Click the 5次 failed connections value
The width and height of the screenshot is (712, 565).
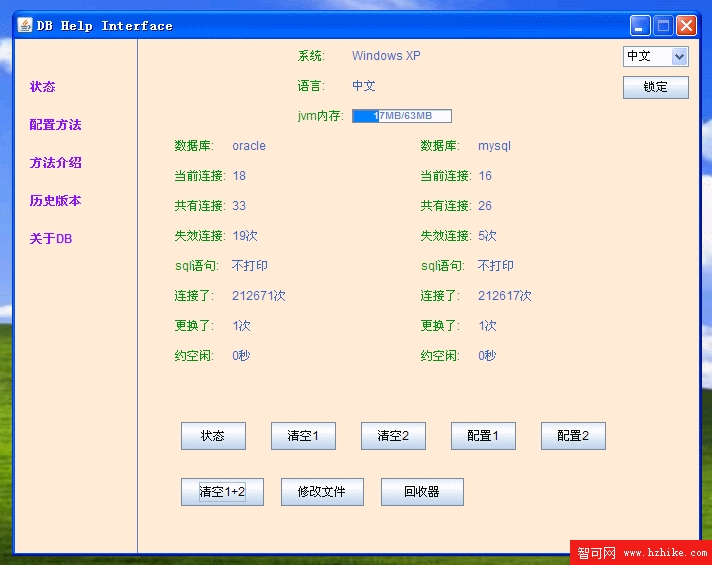click(487, 236)
